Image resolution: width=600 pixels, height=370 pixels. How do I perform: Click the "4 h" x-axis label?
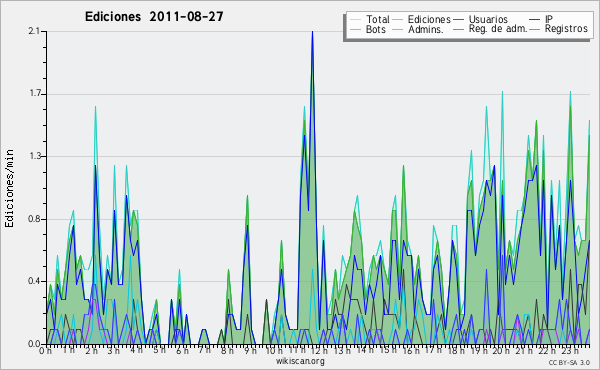(136, 350)
